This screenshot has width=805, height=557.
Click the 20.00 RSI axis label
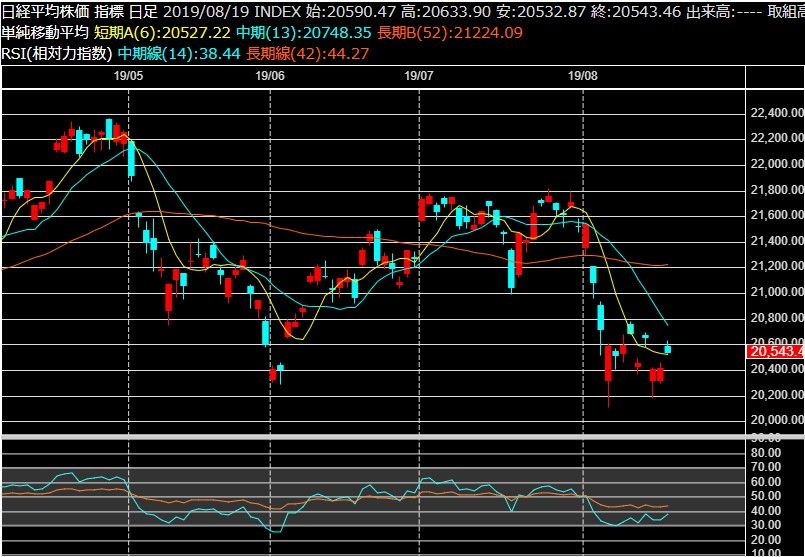click(765, 540)
